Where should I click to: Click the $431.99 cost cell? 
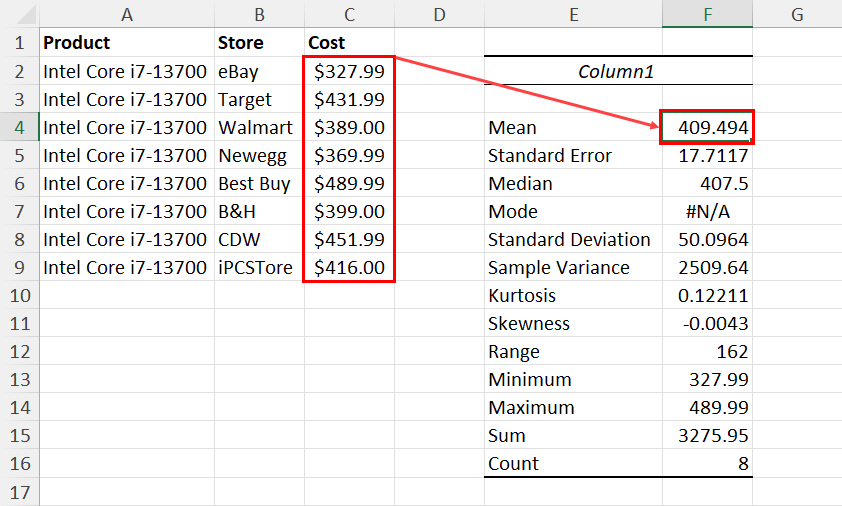(350, 99)
